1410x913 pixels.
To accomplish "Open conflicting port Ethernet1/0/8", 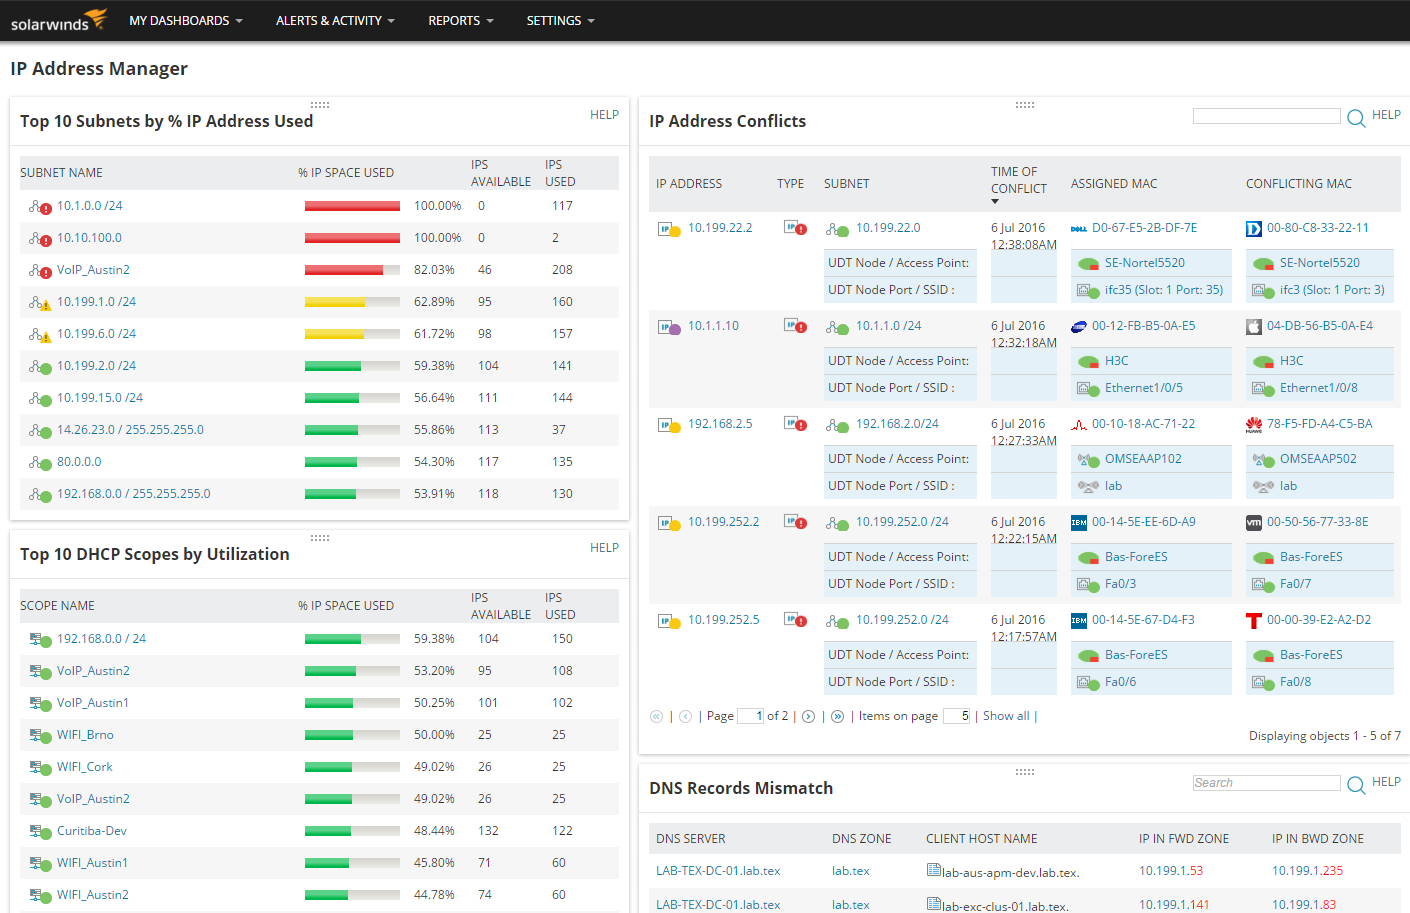I will coord(1319,388).
